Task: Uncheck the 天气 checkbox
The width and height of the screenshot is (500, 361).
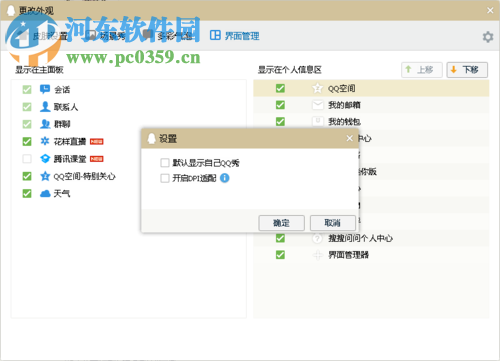Action: tap(27, 193)
